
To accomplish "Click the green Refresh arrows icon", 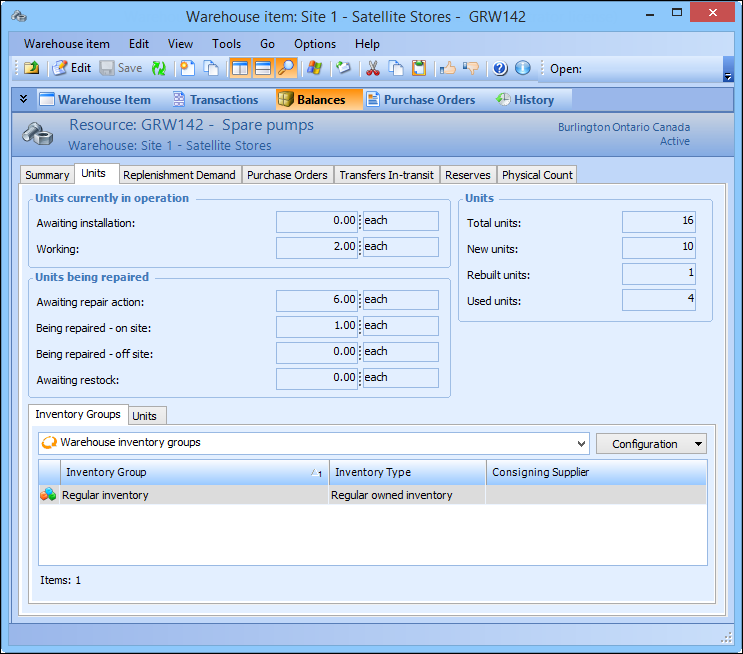I will pos(159,68).
